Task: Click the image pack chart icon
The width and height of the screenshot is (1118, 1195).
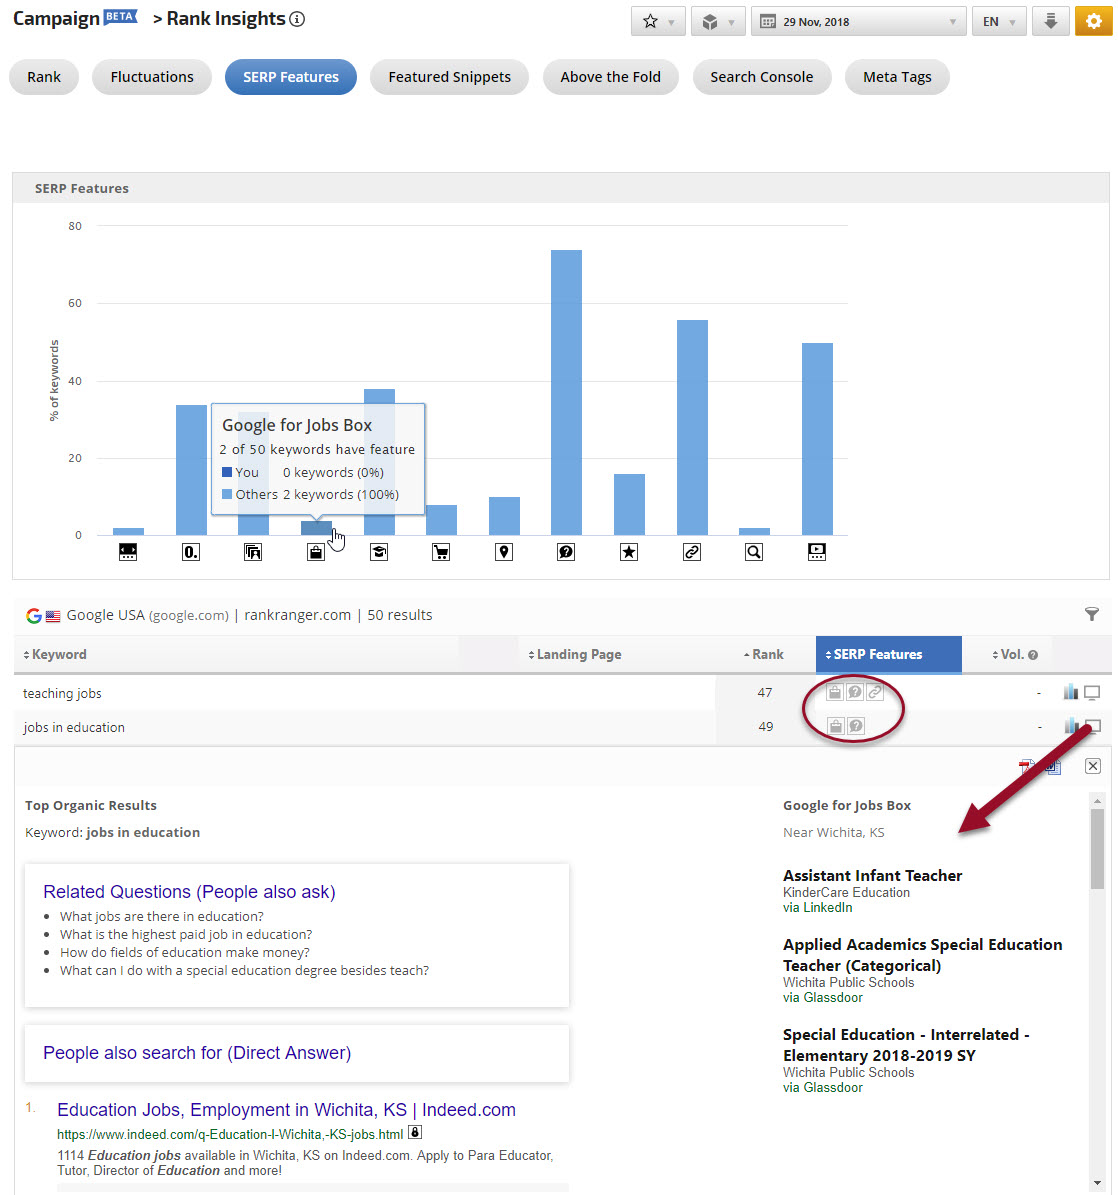Action: click(x=253, y=552)
